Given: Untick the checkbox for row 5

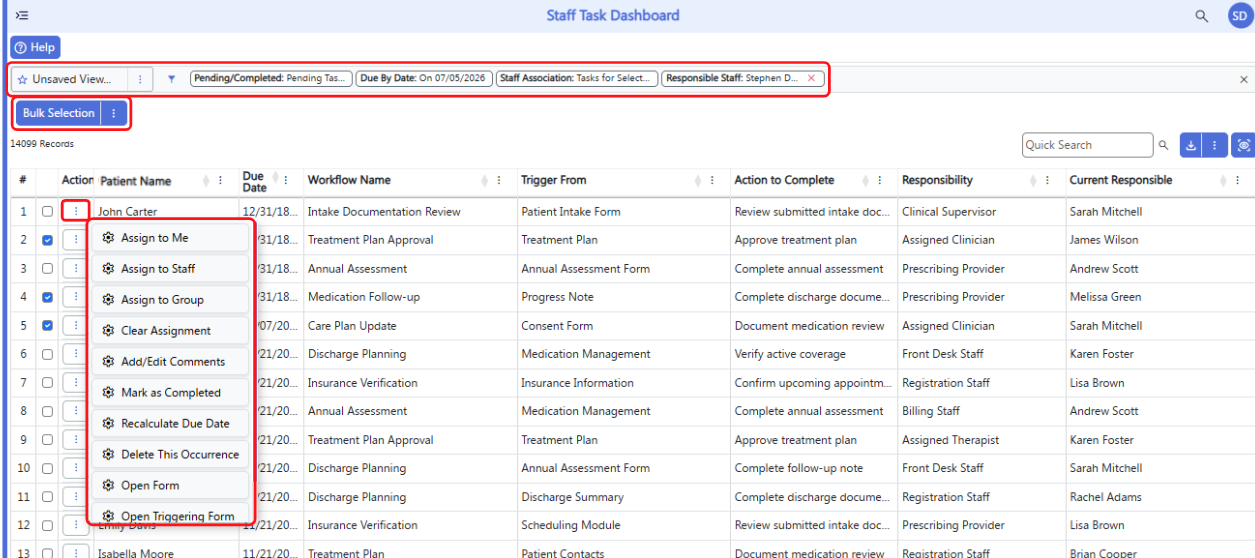Looking at the screenshot, I should pyautogui.click(x=47, y=326).
